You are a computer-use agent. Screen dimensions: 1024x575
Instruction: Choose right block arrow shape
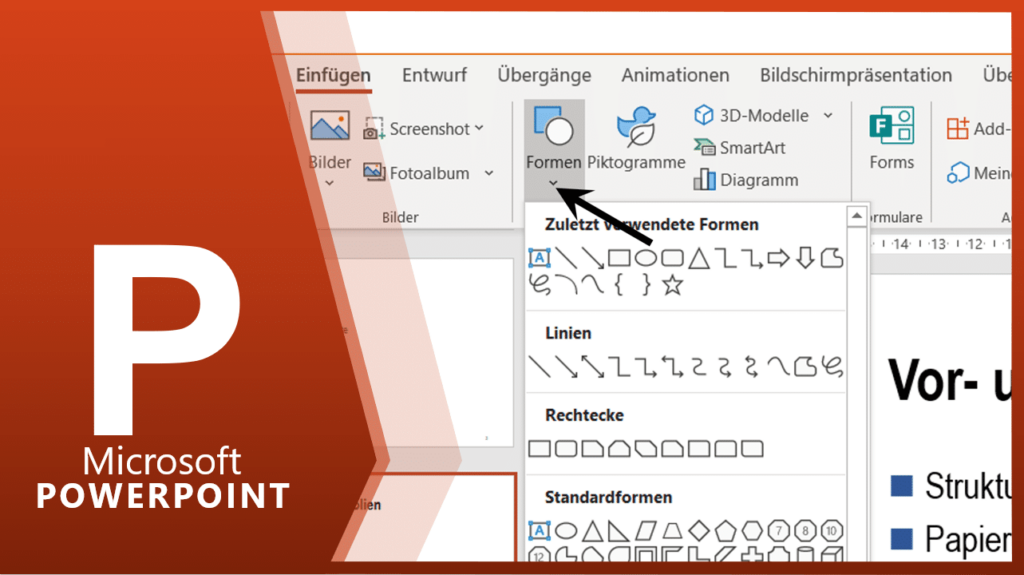coord(778,258)
